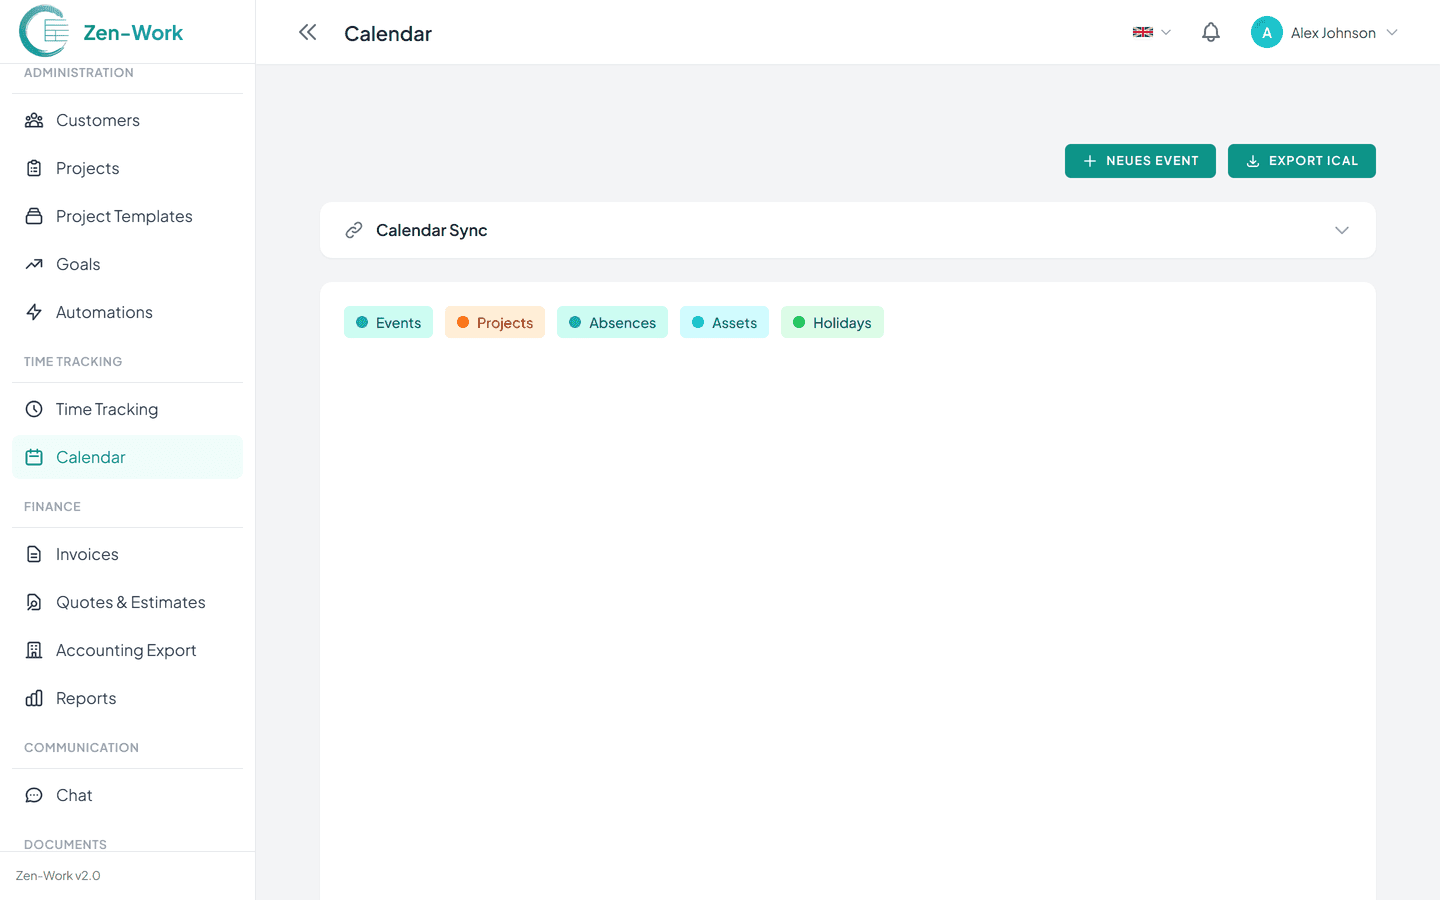This screenshot has width=1440, height=900.
Task: Click the EXPORT ICAL button
Action: (1301, 160)
